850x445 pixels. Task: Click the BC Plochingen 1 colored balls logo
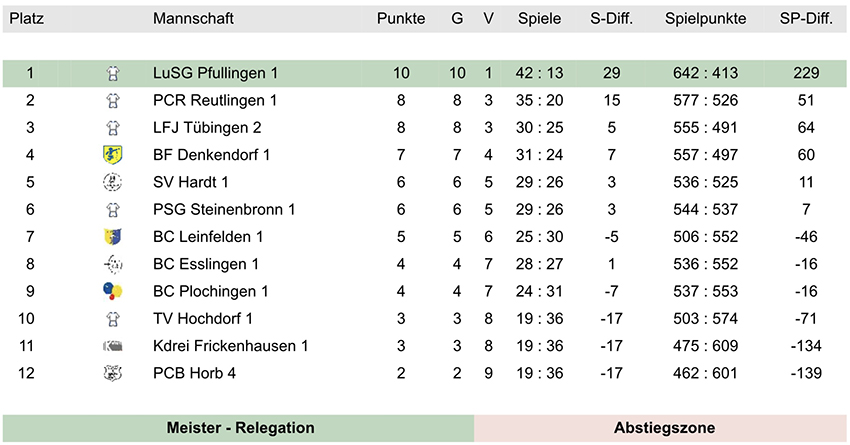(113, 291)
